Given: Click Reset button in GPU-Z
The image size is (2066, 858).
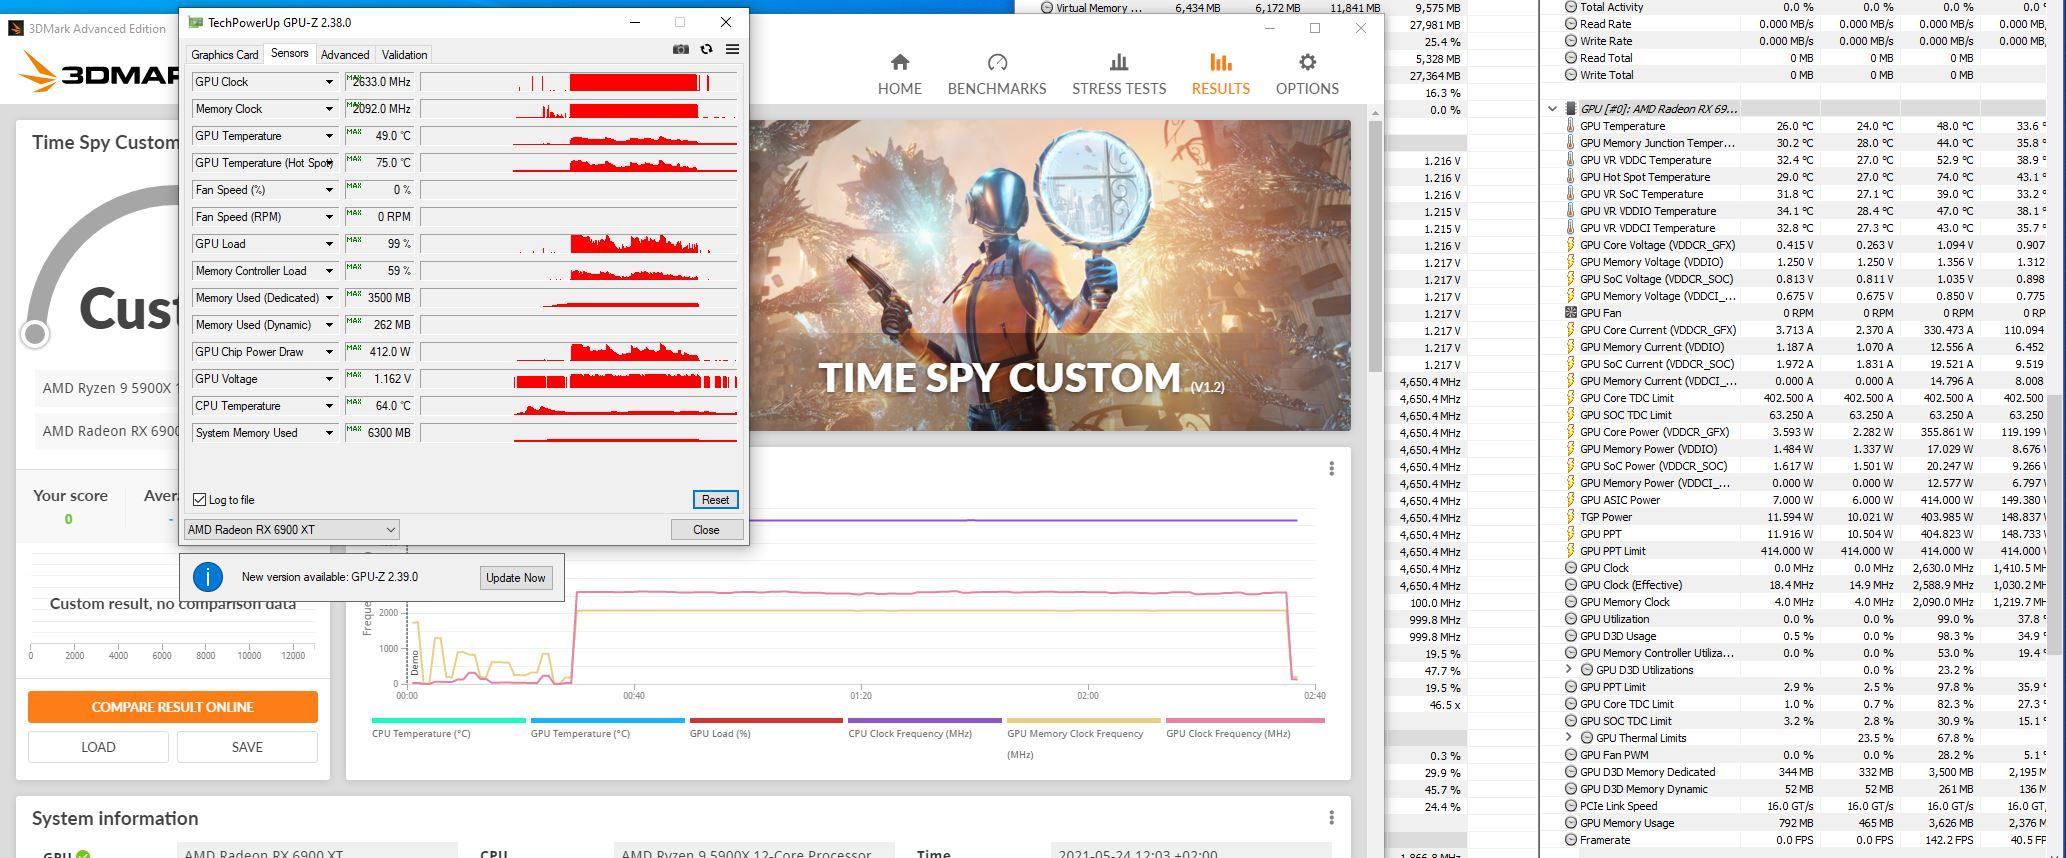Looking at the screenshot, I should [x=715, y=500].
